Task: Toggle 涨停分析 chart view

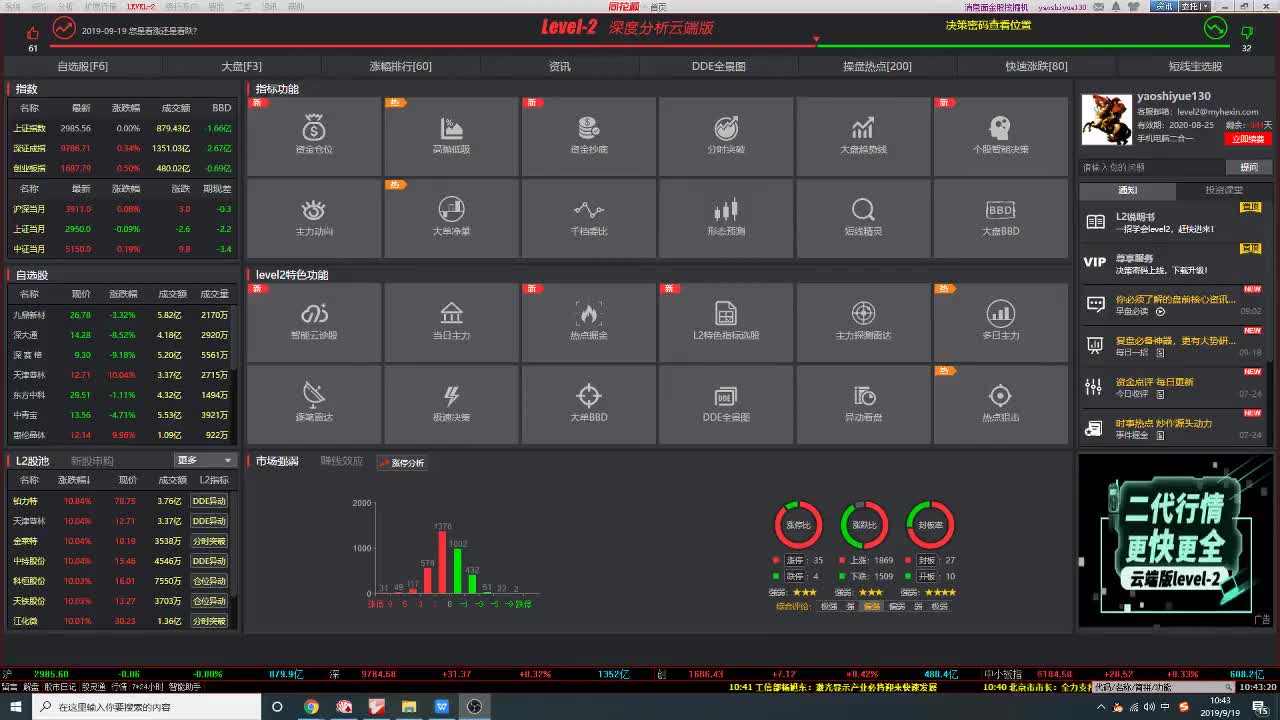Action: tap(402, 462)
